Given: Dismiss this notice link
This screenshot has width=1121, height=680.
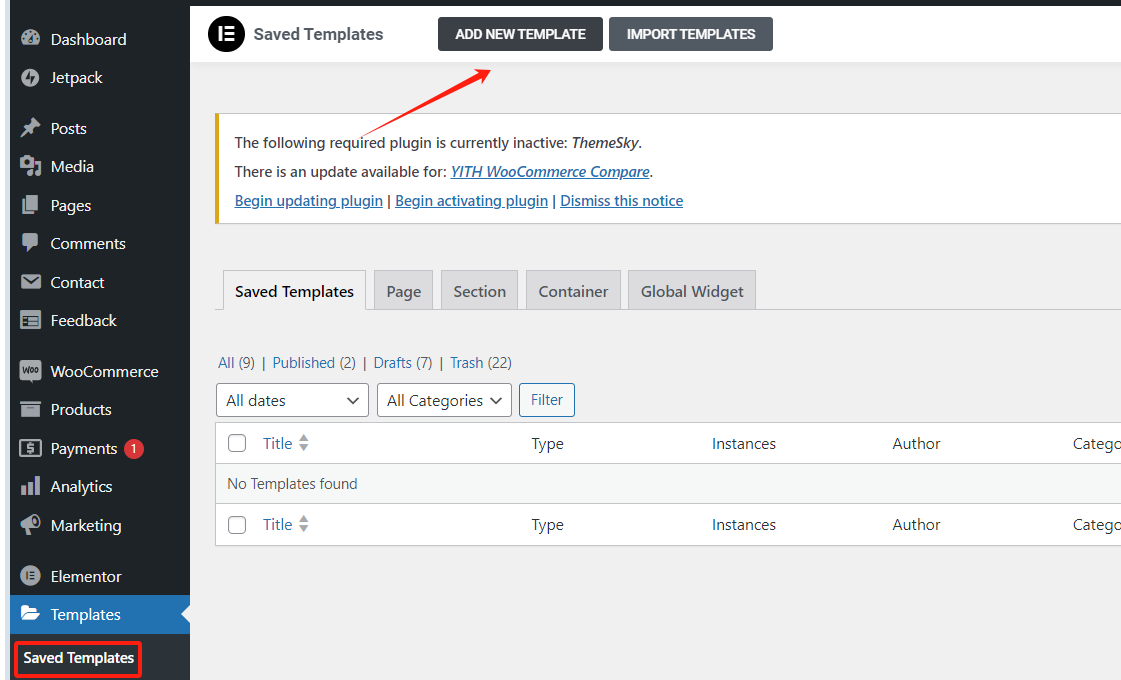Looking at the screenshot, I should click(621, 201).
